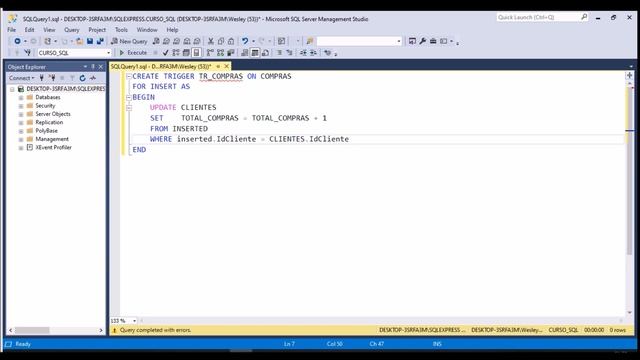640x360 pixels.
Task: Toggle IntelliSense Enabled button
Action: click(196, 53)
